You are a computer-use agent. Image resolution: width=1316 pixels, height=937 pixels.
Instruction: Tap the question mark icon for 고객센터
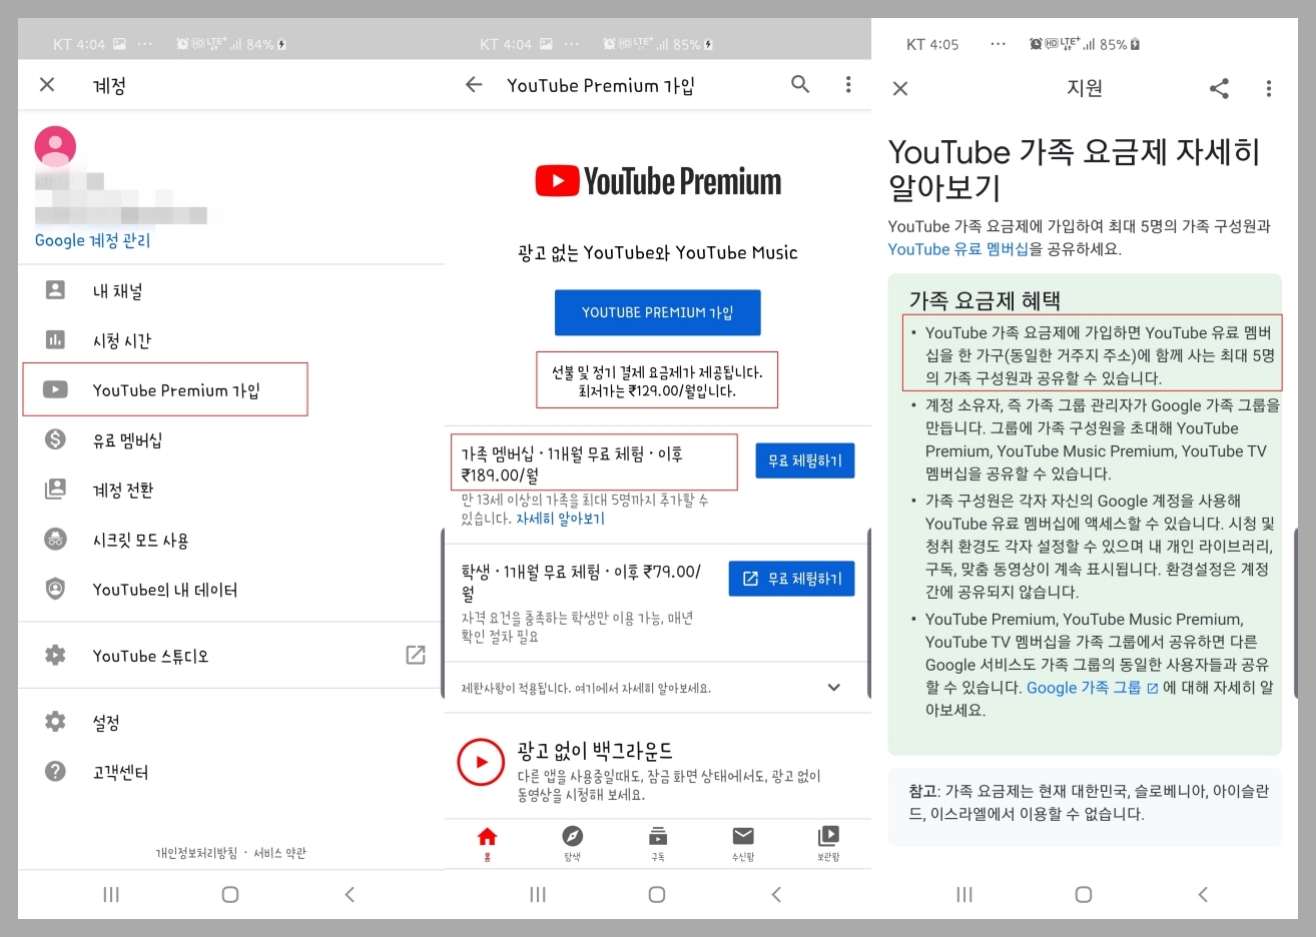pos(55,771)
